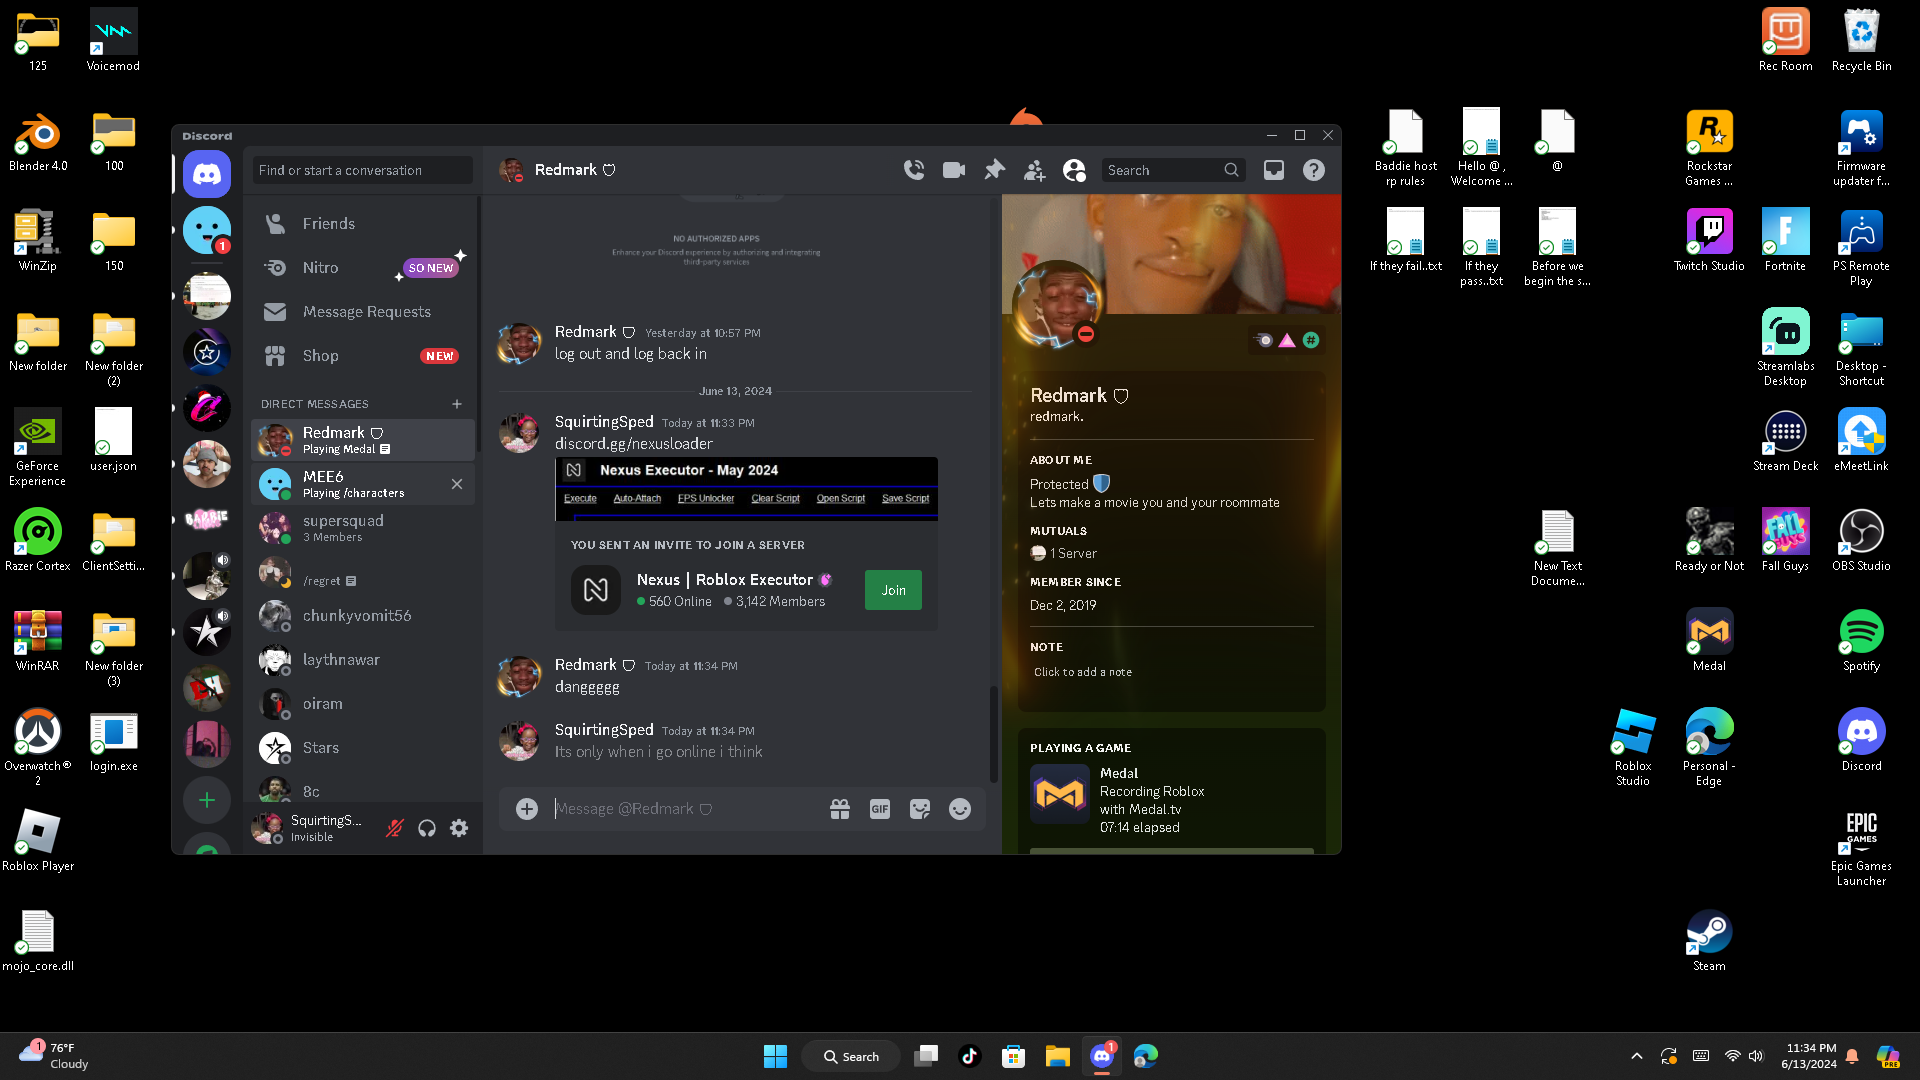
Task: Open the attachment plus menu
Action: coord(527,809)
